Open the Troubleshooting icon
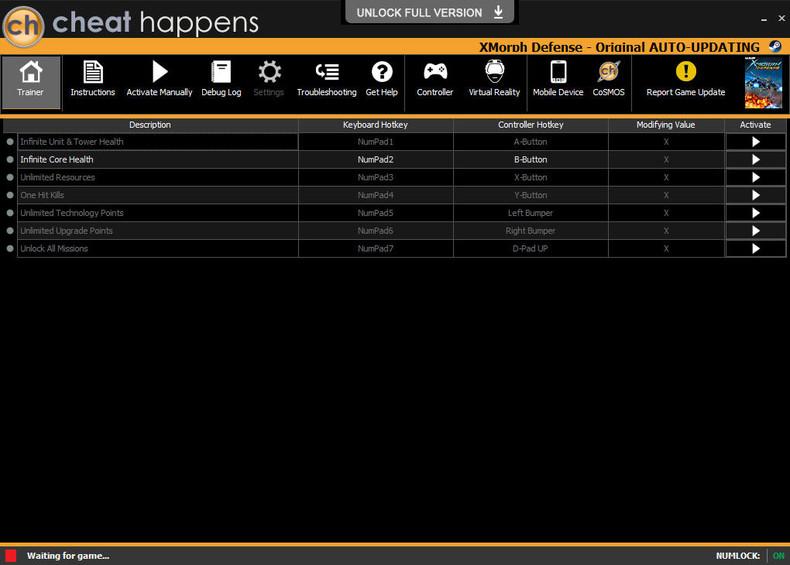Image resolution: width=790 pixels, height=565 pixels. tap(327, 72)
